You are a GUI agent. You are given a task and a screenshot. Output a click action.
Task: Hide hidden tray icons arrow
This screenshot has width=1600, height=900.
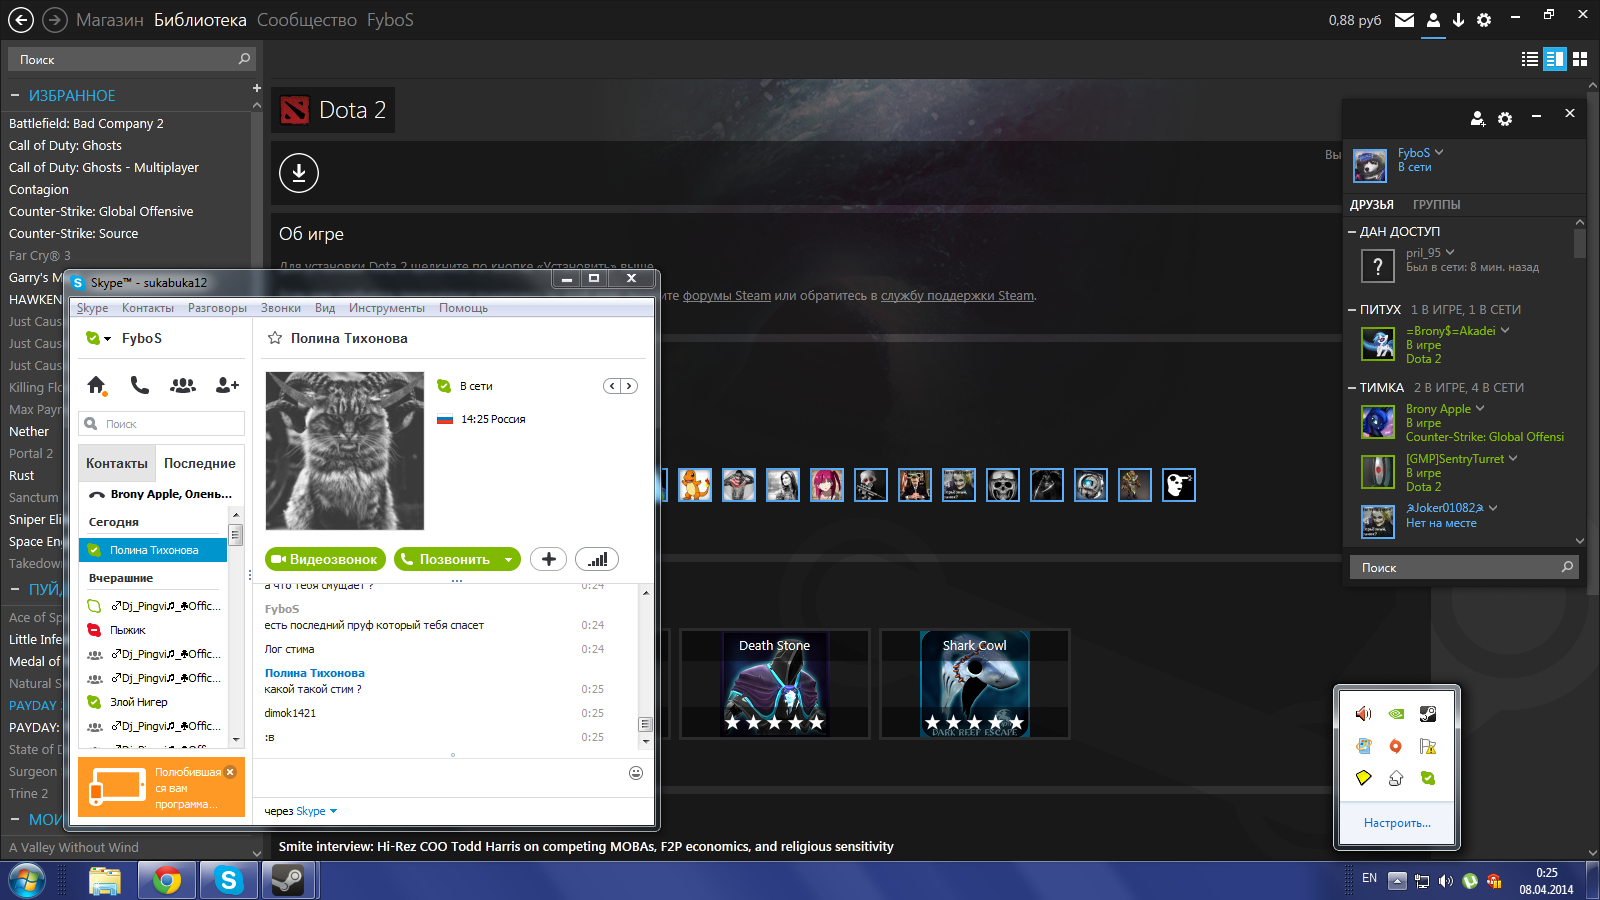1398,881
